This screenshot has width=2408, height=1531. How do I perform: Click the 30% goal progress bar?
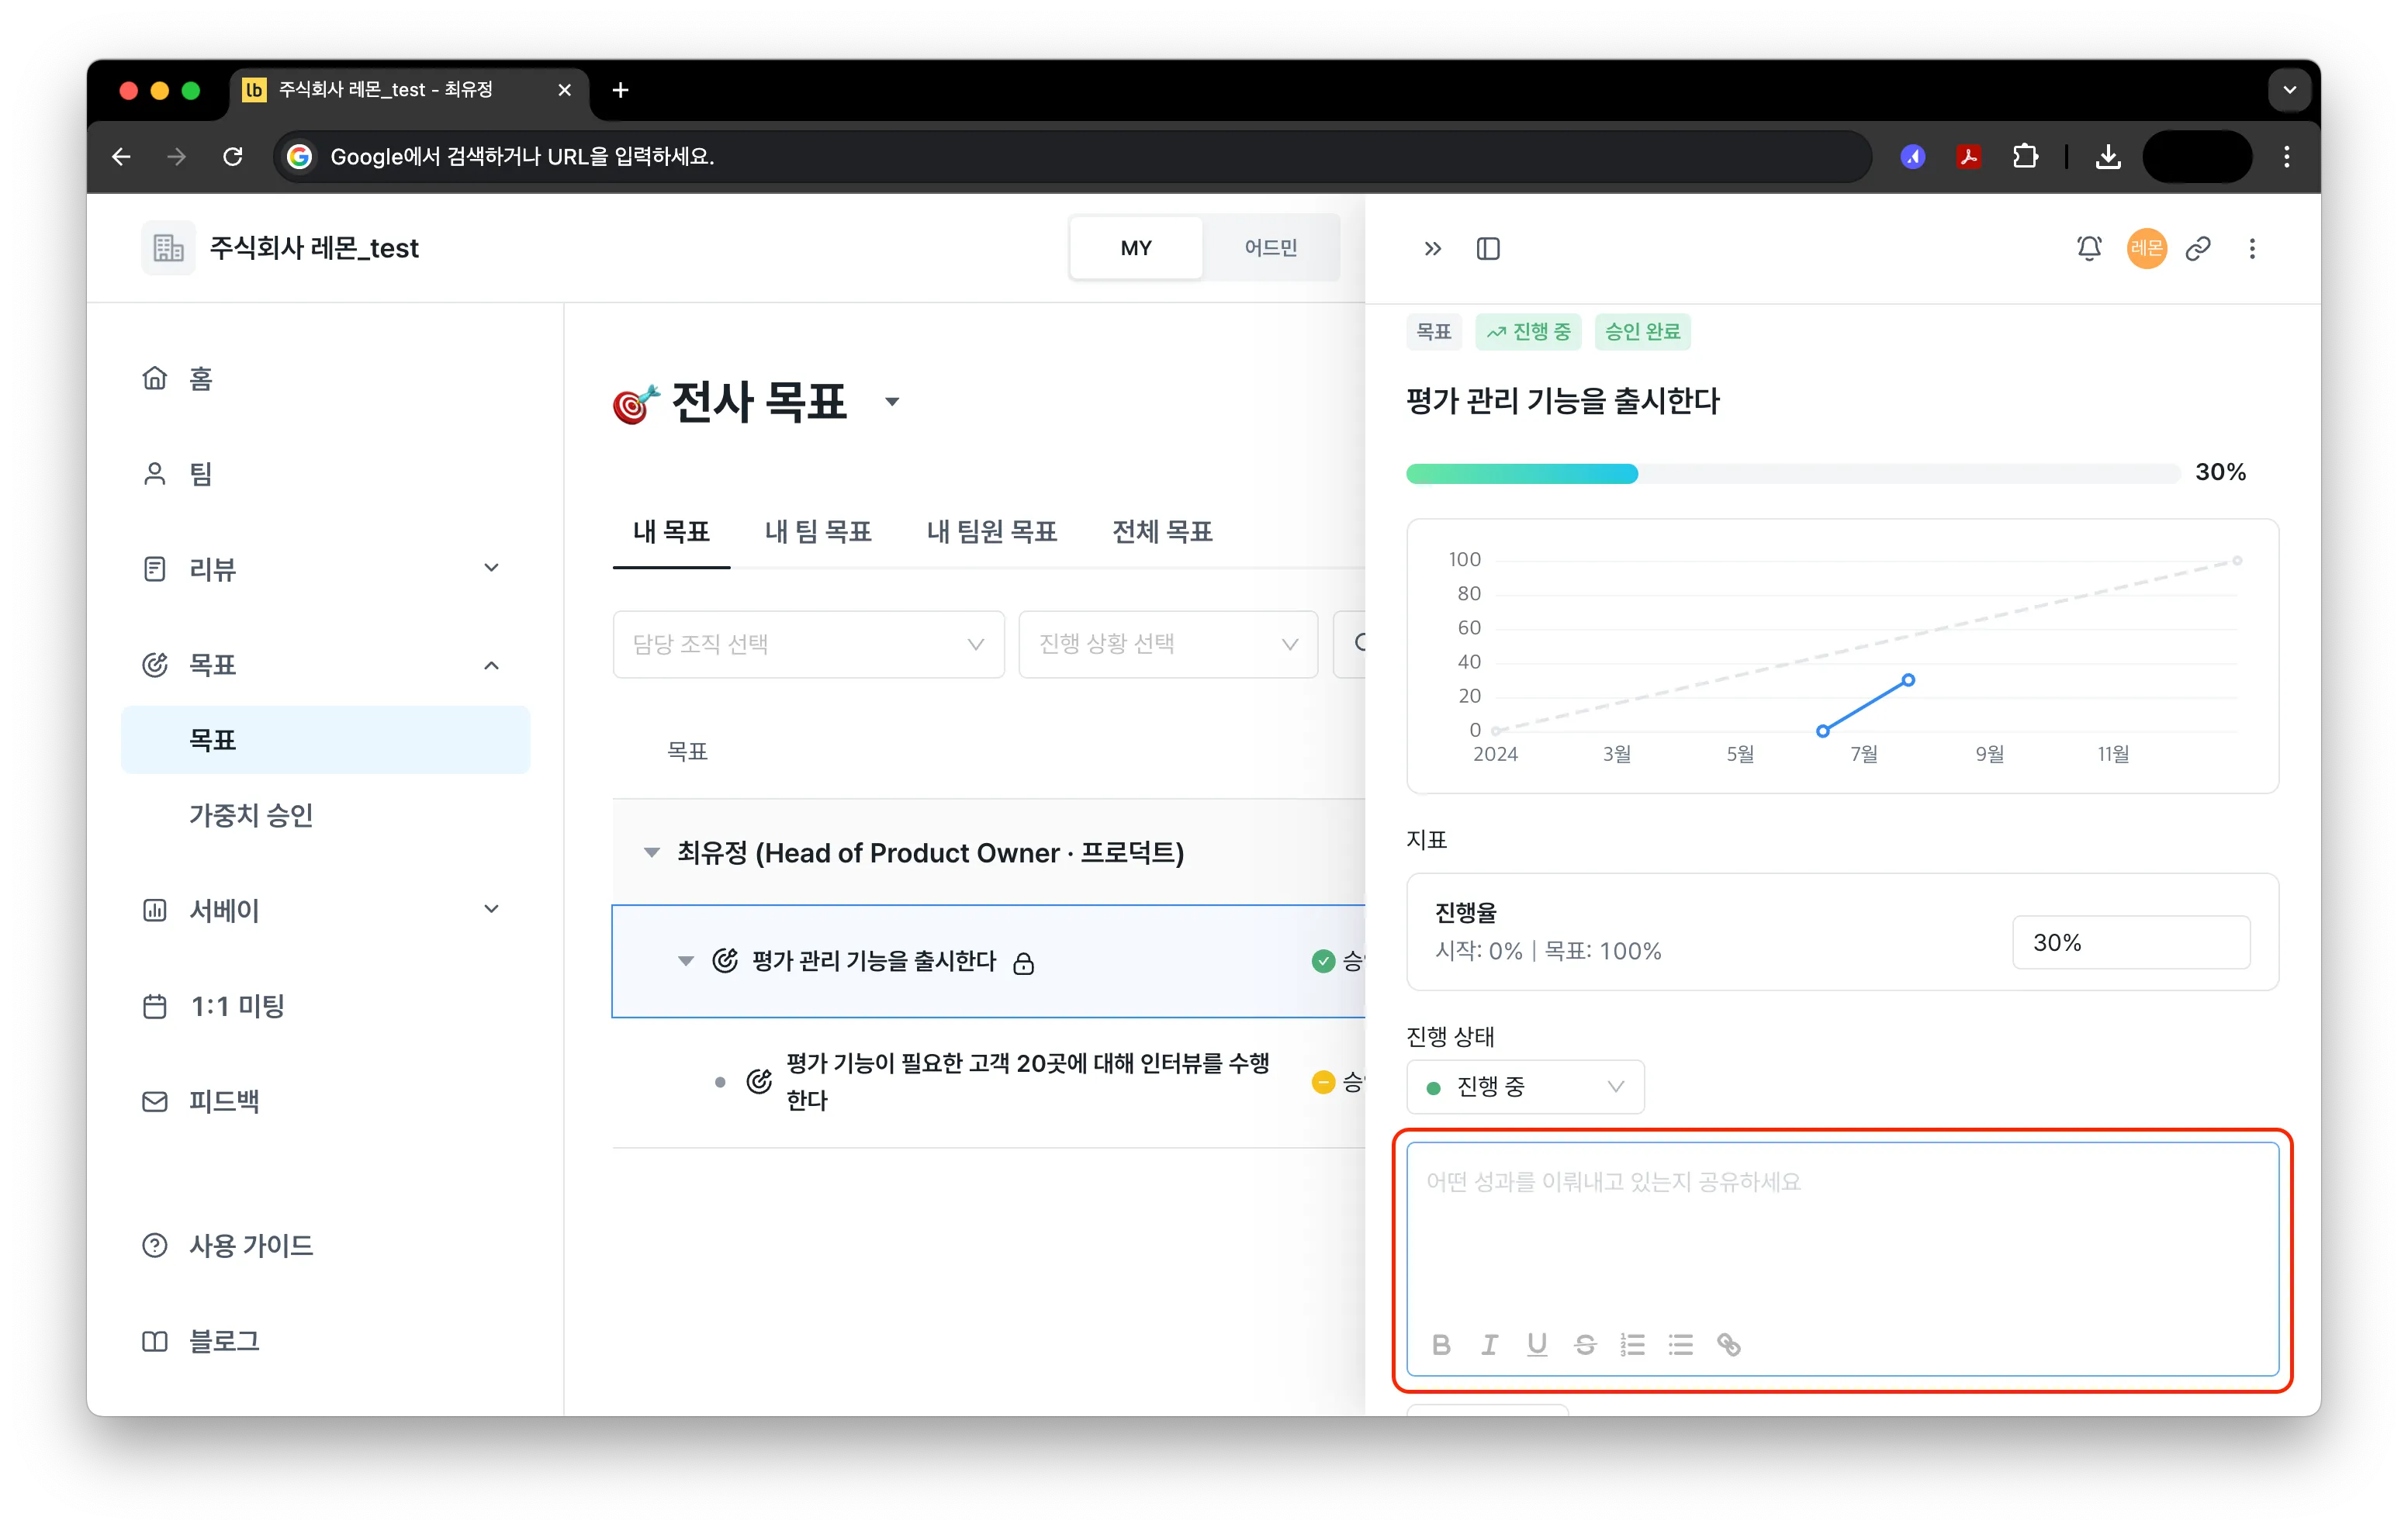(1793, 473)
